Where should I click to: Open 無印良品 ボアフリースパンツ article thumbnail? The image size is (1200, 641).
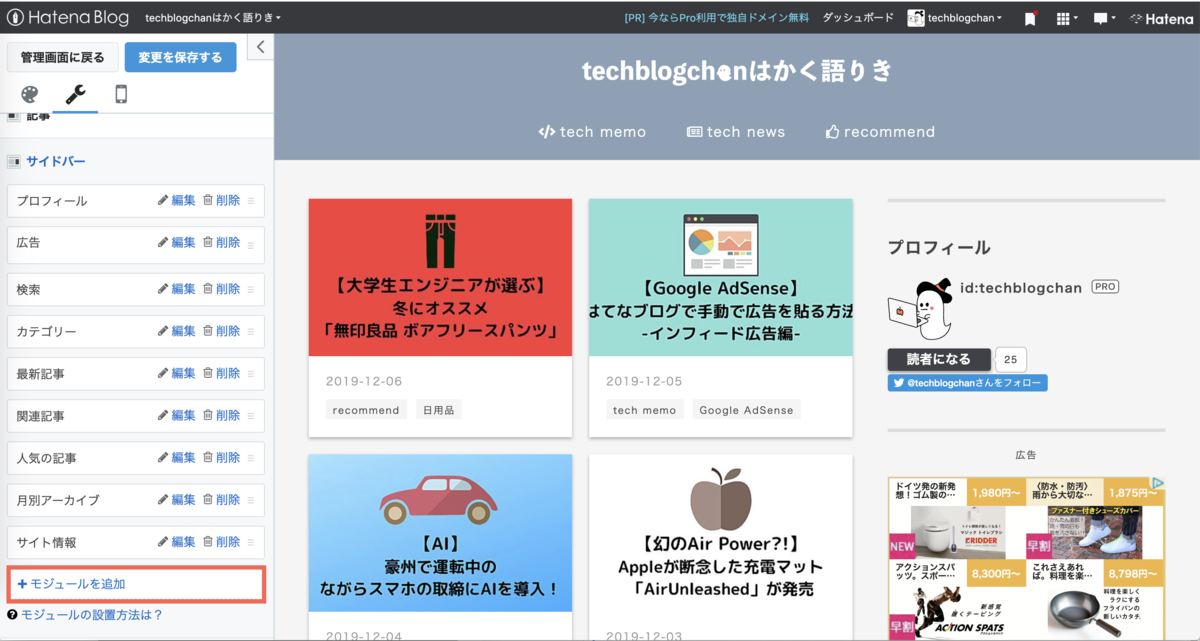coord(440,277)
